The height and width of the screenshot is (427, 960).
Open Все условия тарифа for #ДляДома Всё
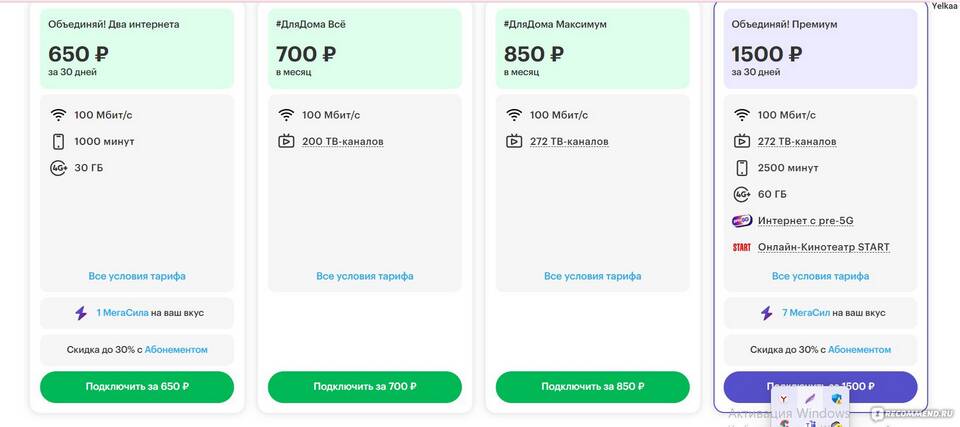coord(365,276)
